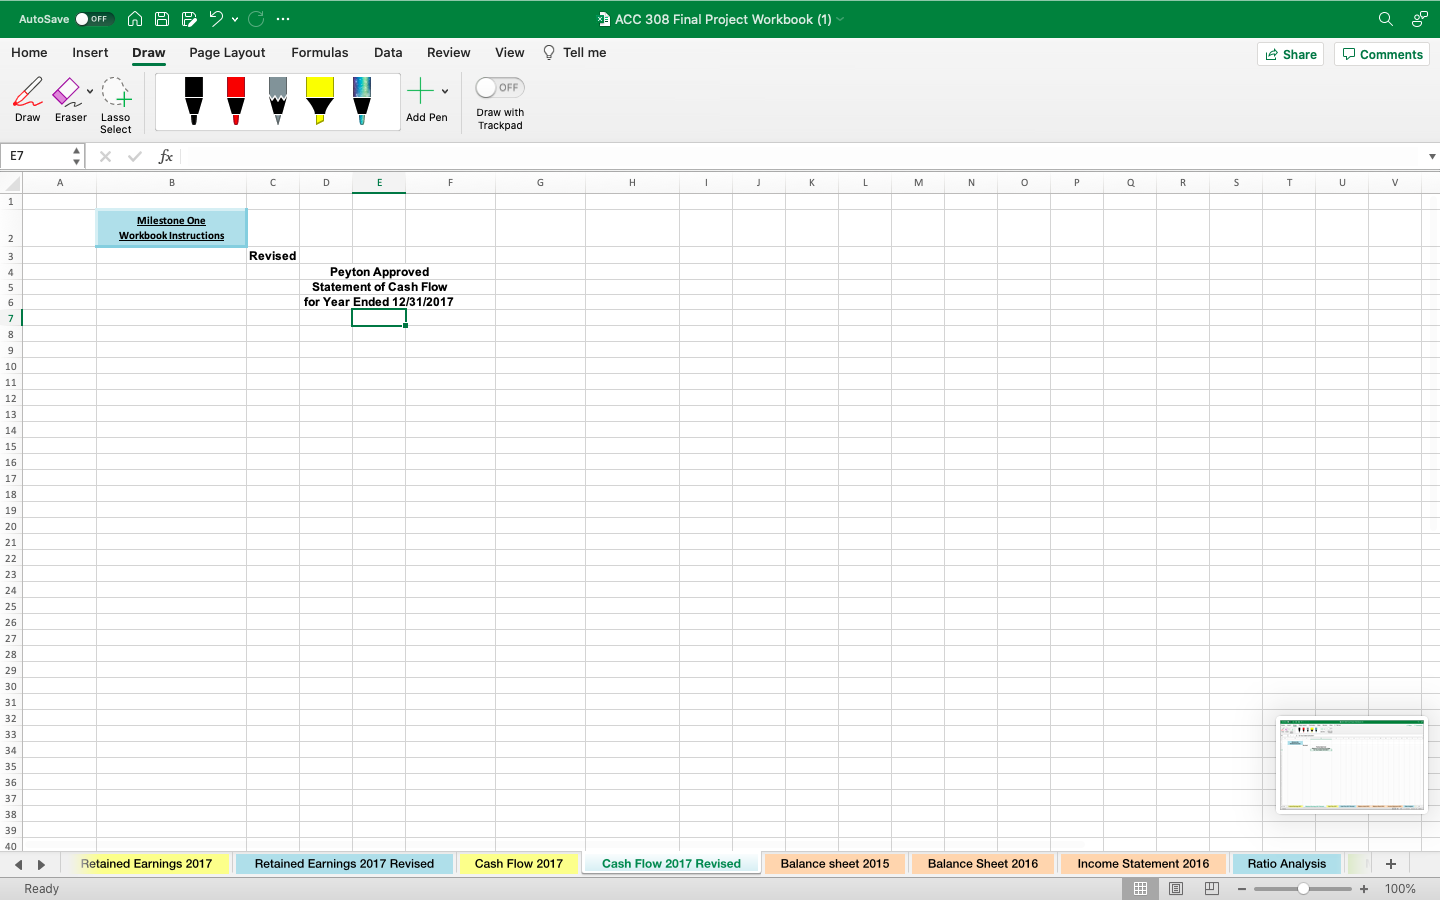The image size is (1440, 900).
Task: Click the Home icon in the title bar
Action: (x=135, y=19)
